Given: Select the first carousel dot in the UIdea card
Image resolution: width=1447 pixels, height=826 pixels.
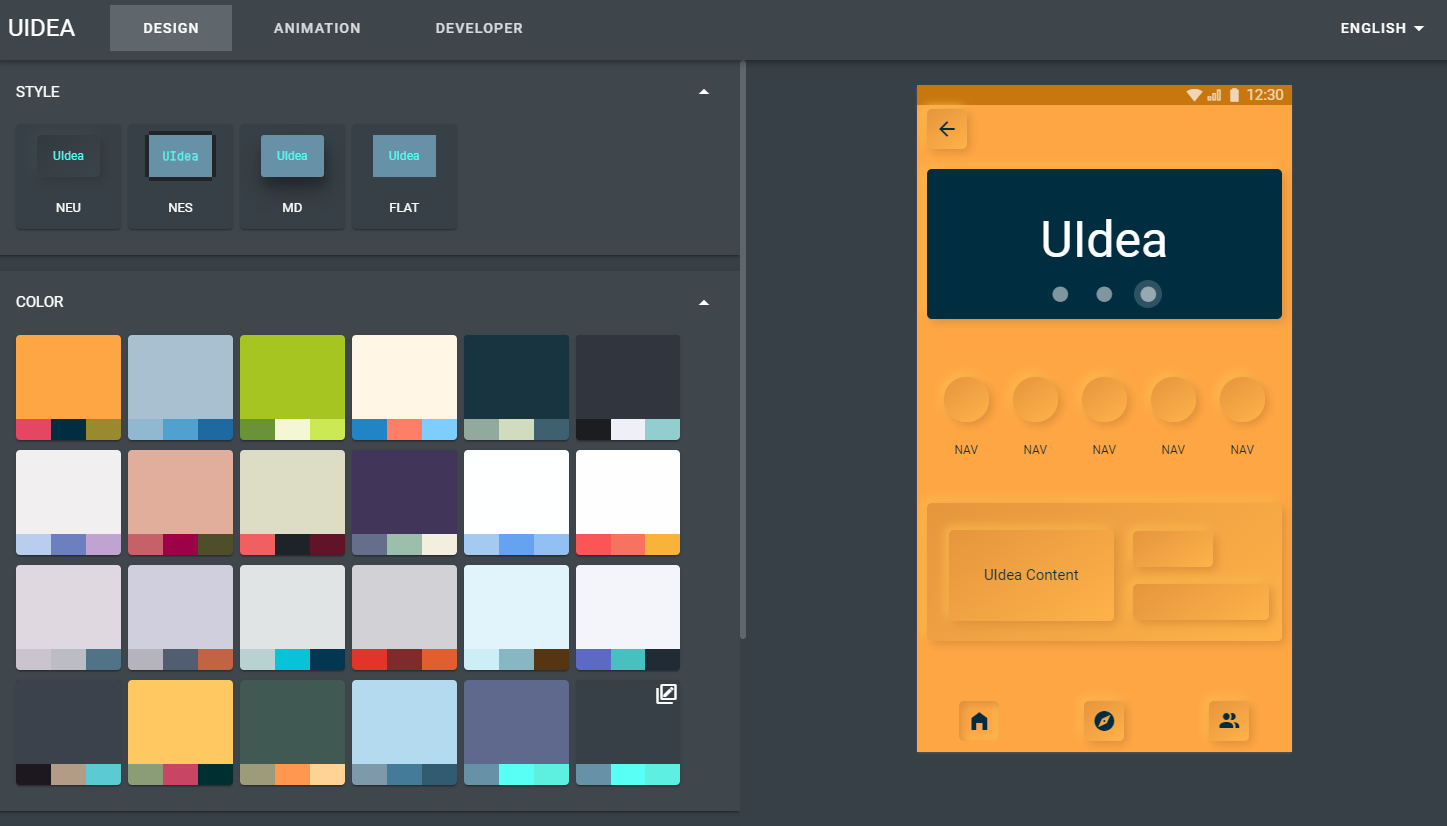Looking at the screenshot, I should pos(1060,293).
